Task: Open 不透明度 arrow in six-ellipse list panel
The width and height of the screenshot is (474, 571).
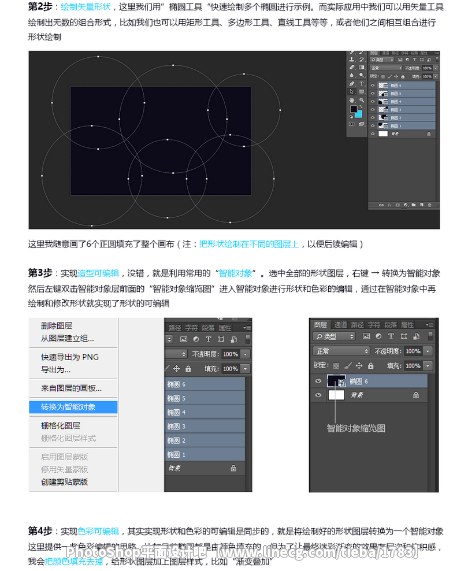Action: tap(246, 354)
